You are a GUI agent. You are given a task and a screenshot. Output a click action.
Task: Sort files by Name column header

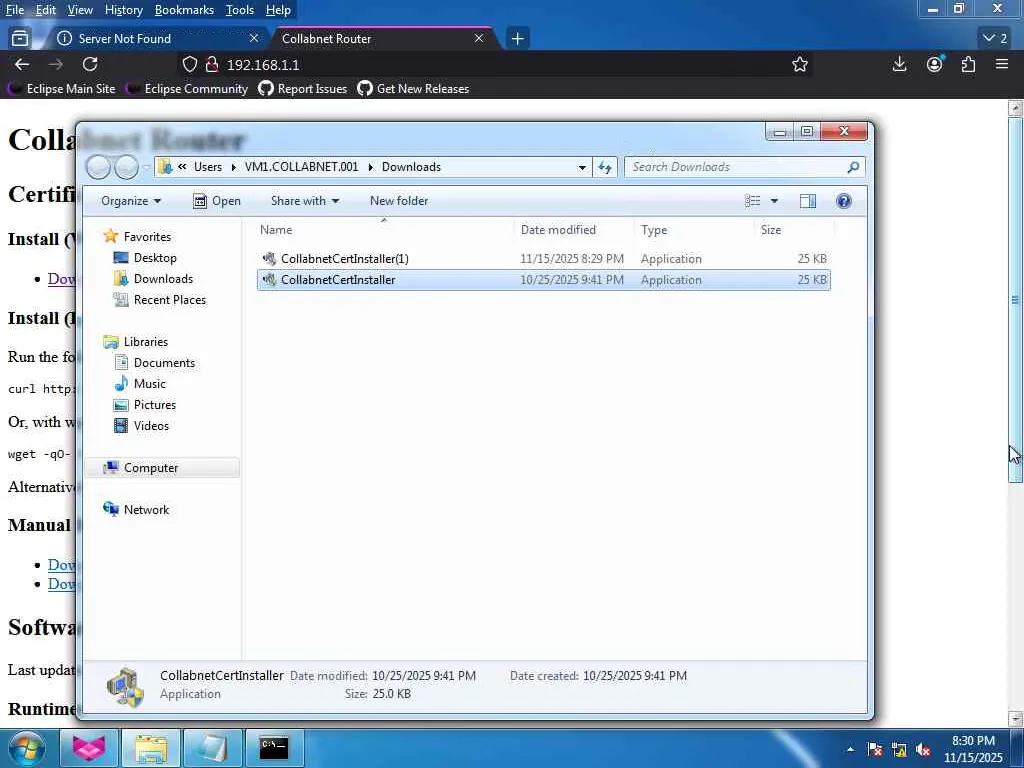point(384,230)
